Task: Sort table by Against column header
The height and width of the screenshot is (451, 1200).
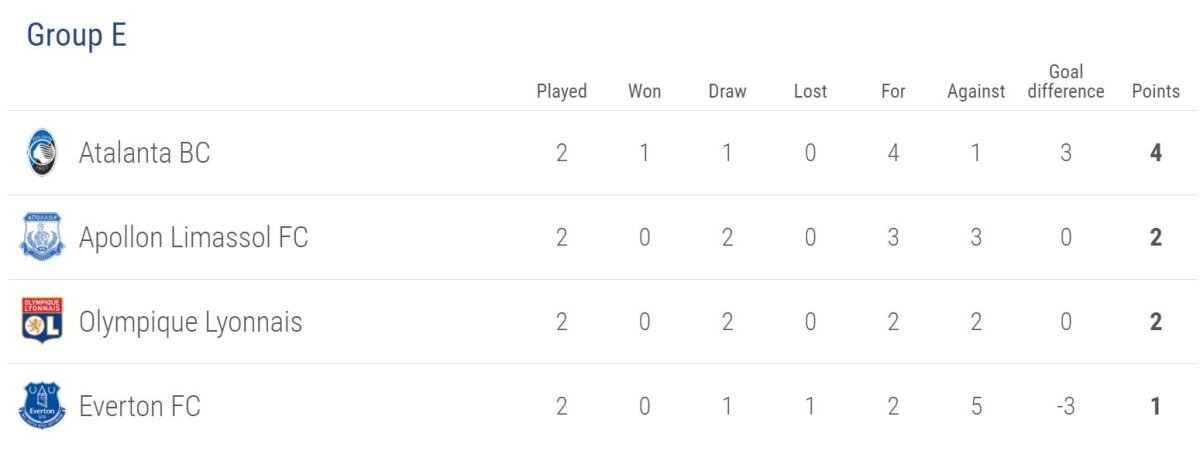Action: point(976,91)
